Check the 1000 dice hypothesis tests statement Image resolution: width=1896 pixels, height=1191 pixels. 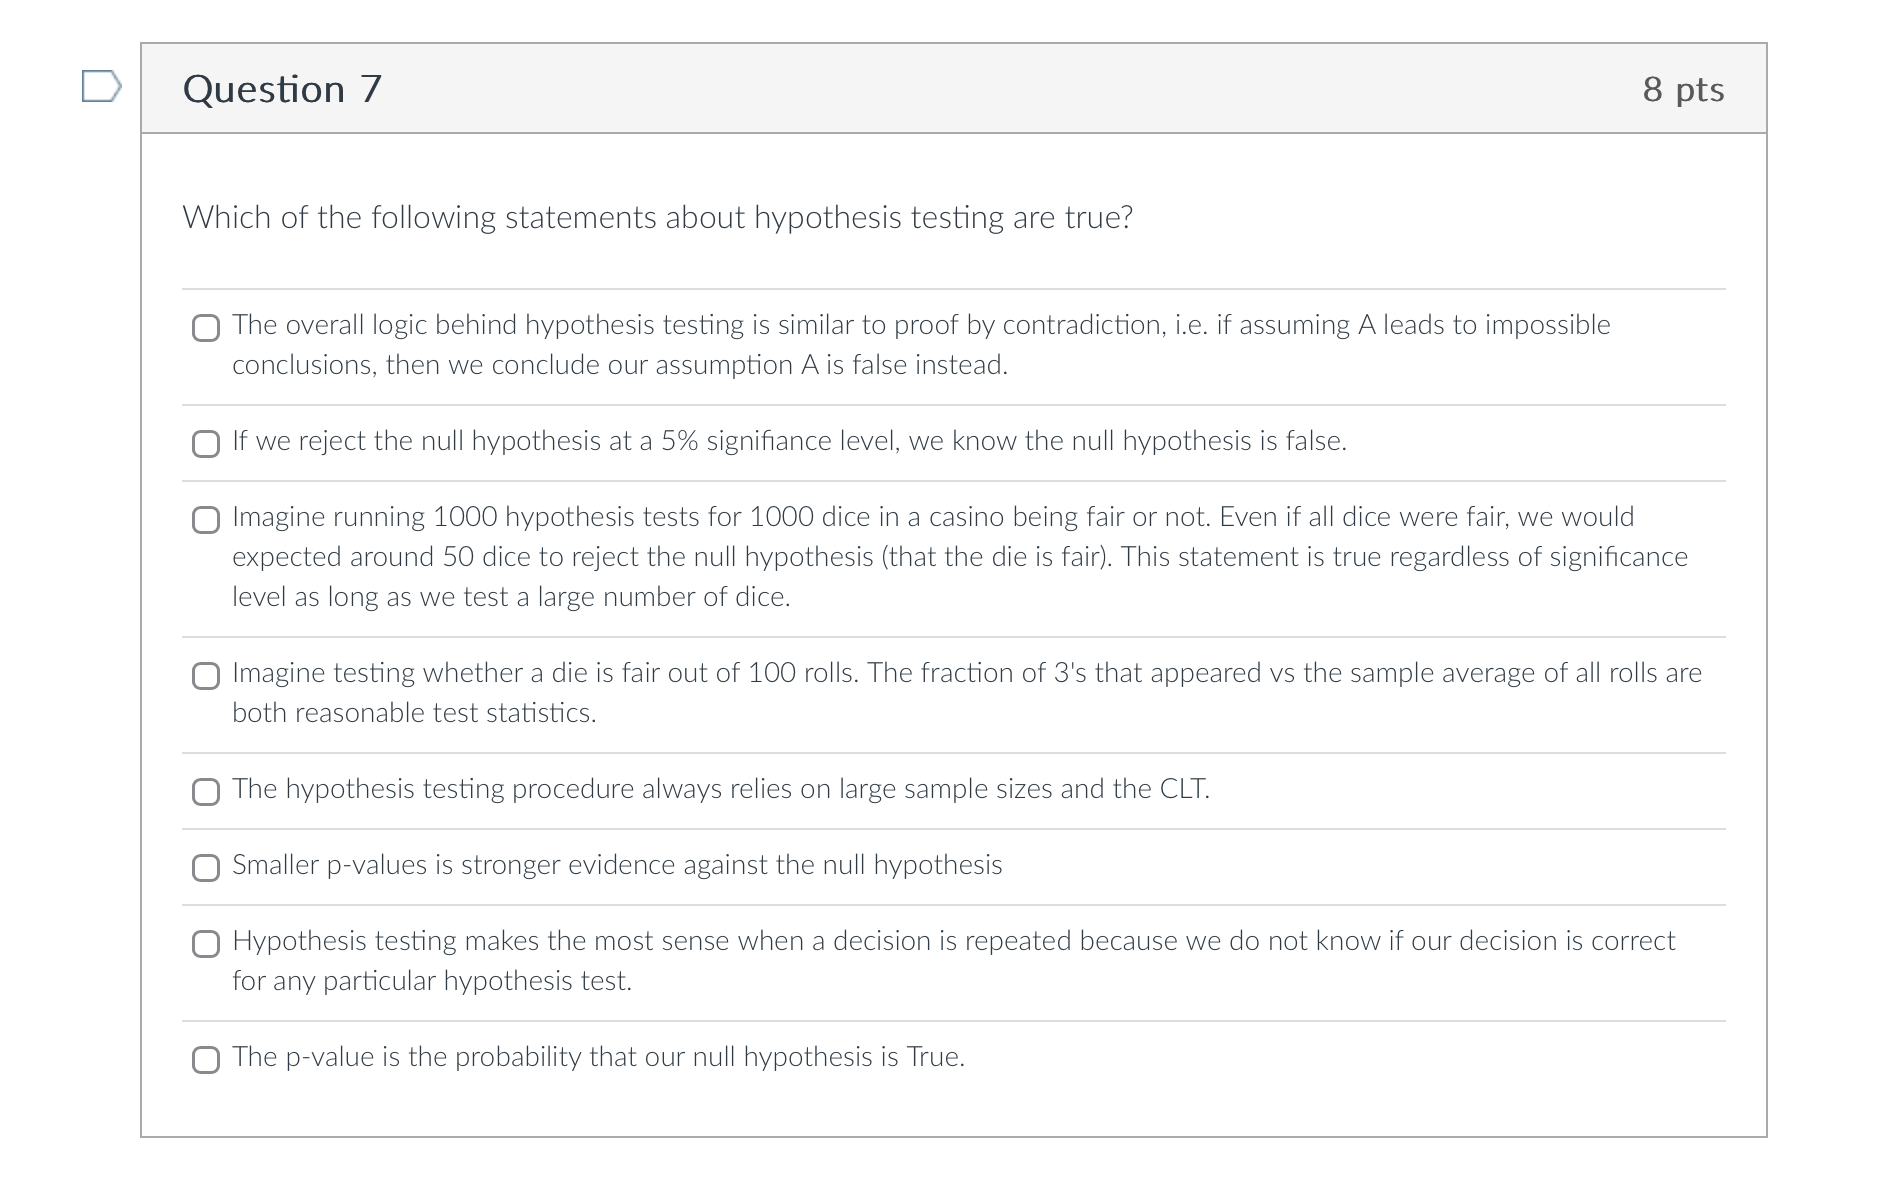click(205, 519)
